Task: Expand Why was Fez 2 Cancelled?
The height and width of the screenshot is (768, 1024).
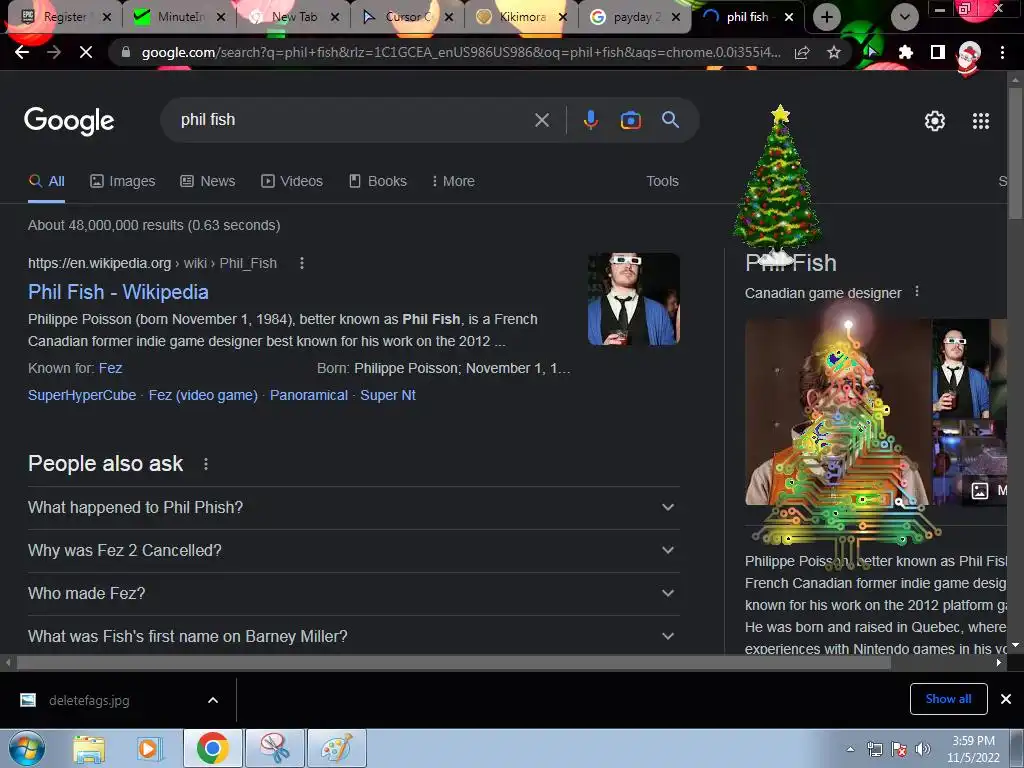Action: (x=353, y=551)
